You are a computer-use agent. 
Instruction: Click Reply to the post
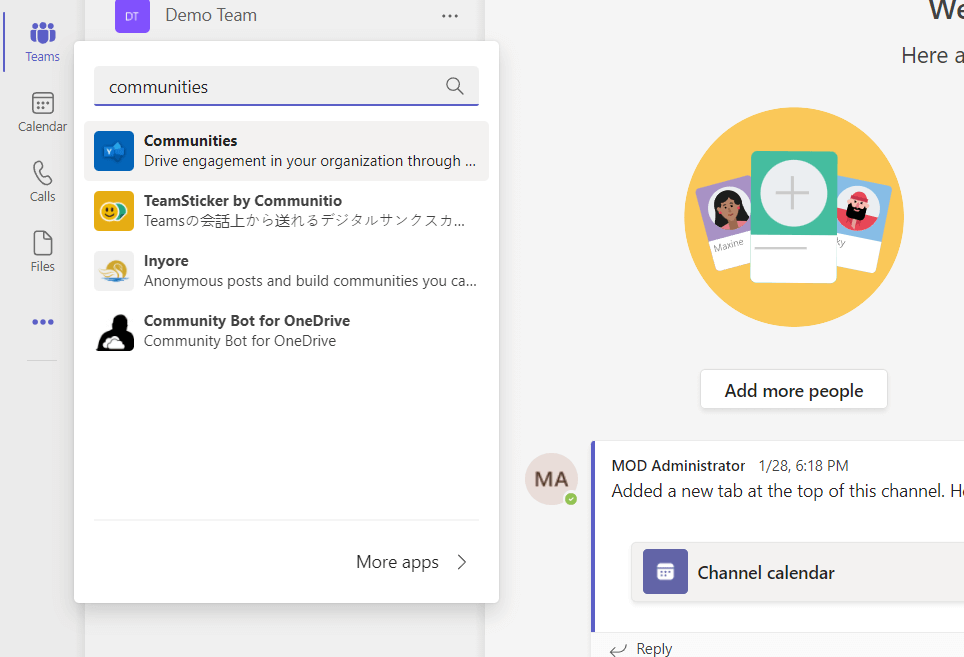click(x=654, y=648)
